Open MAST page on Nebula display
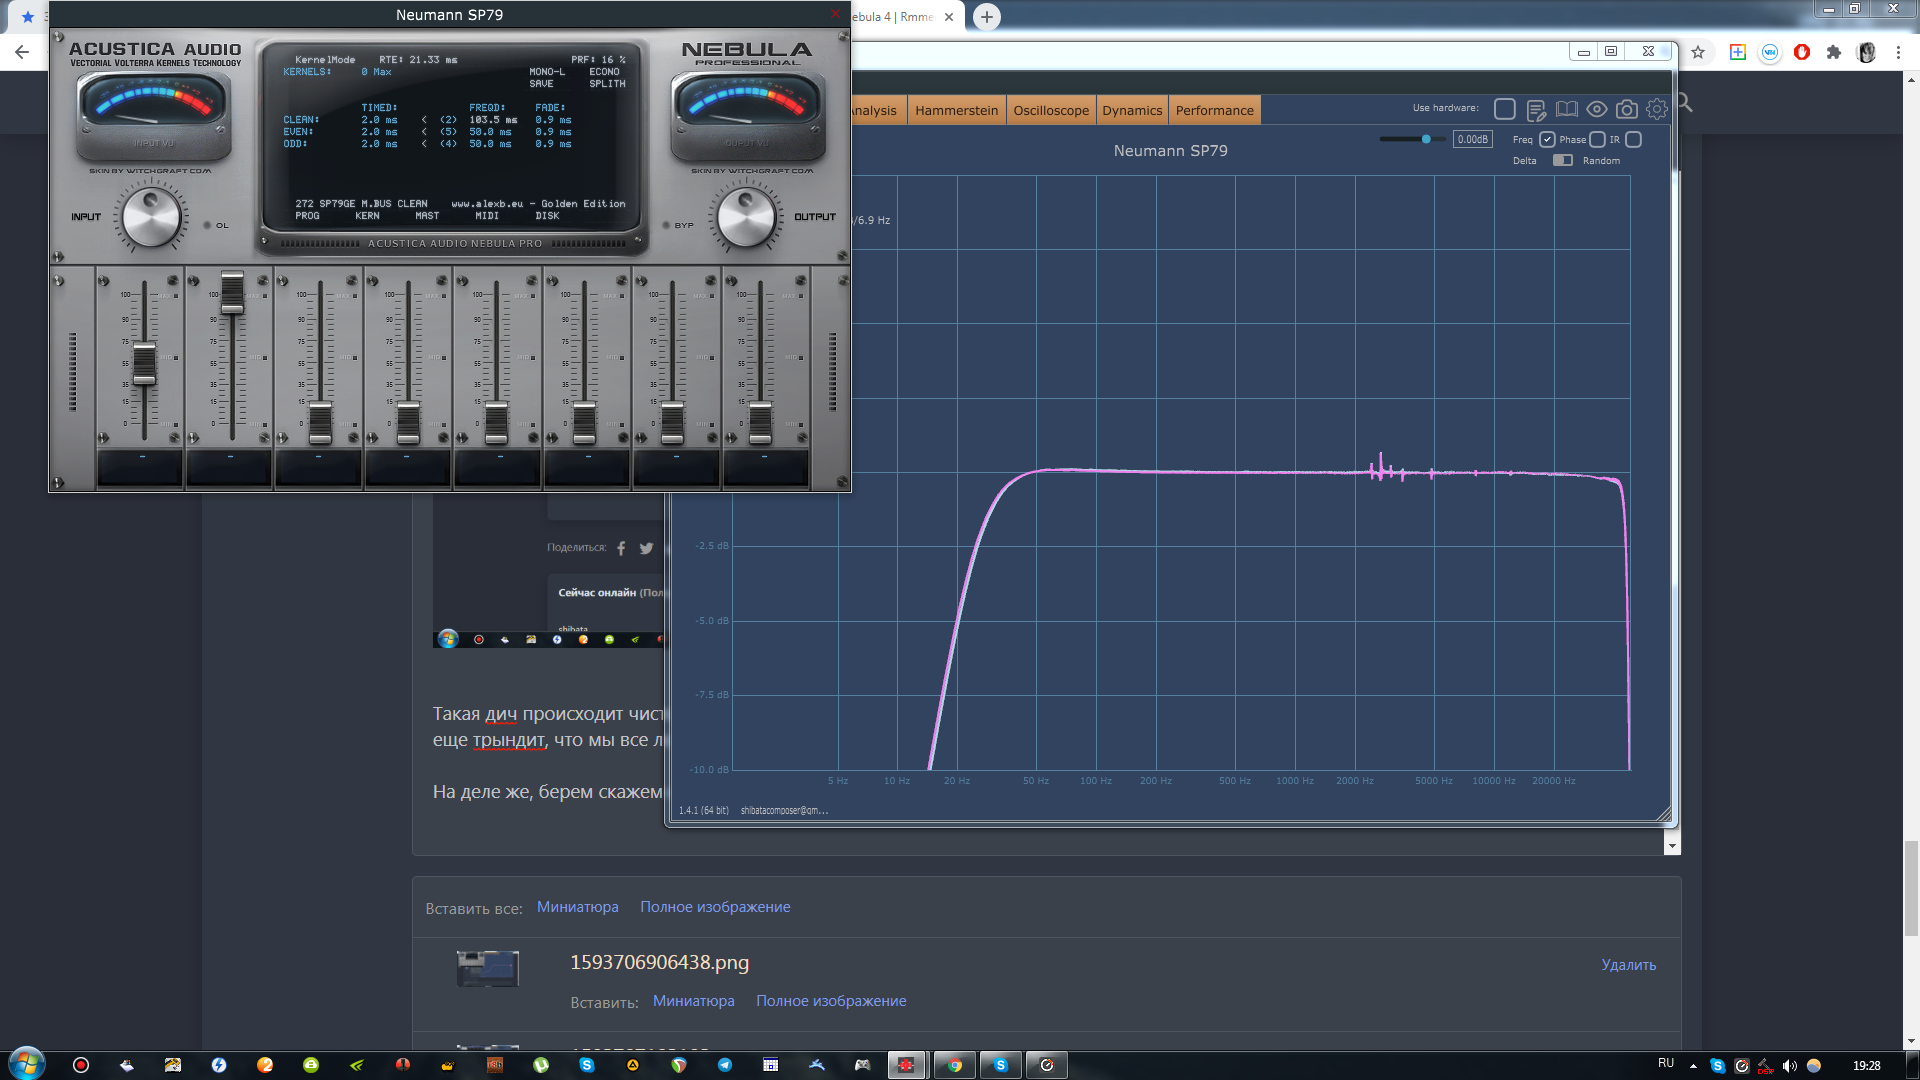The image size is (1920, 1080). point(427,216)
